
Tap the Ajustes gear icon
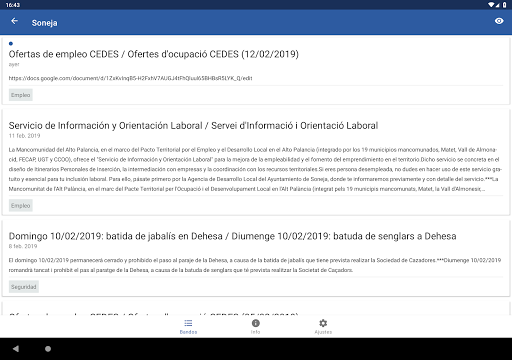click(x=323, y=323)
